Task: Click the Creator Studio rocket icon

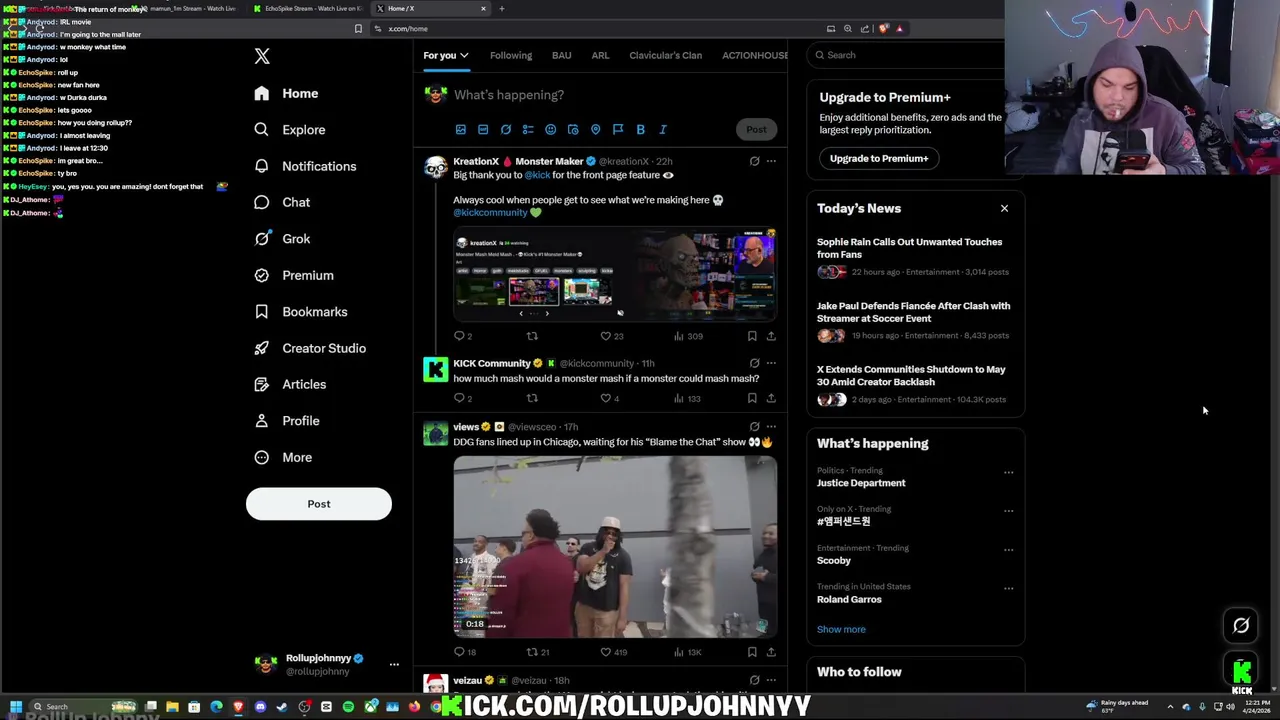Action: point(261,348)
